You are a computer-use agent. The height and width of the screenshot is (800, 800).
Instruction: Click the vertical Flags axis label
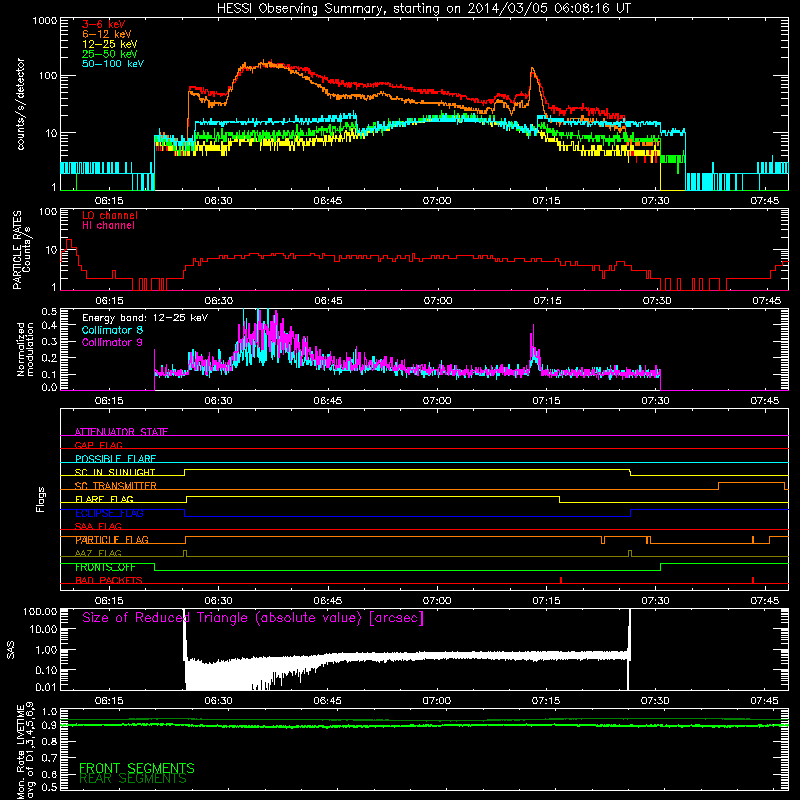[x=41, y=499]
